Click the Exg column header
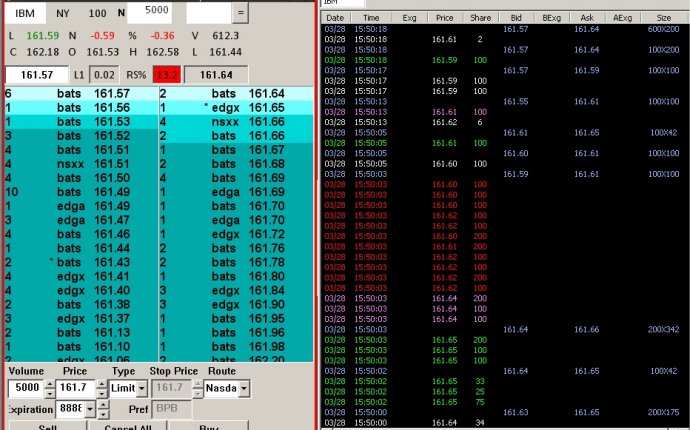This screenshot has height=430, width=690. pos(409,18)
